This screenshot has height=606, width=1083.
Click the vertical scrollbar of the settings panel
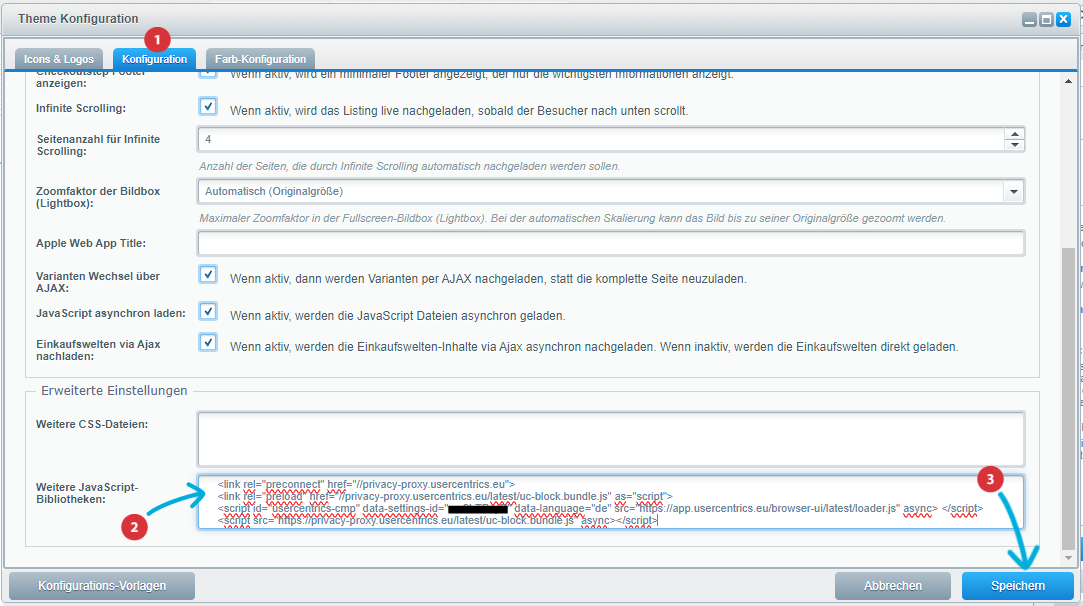point(1069,400)
